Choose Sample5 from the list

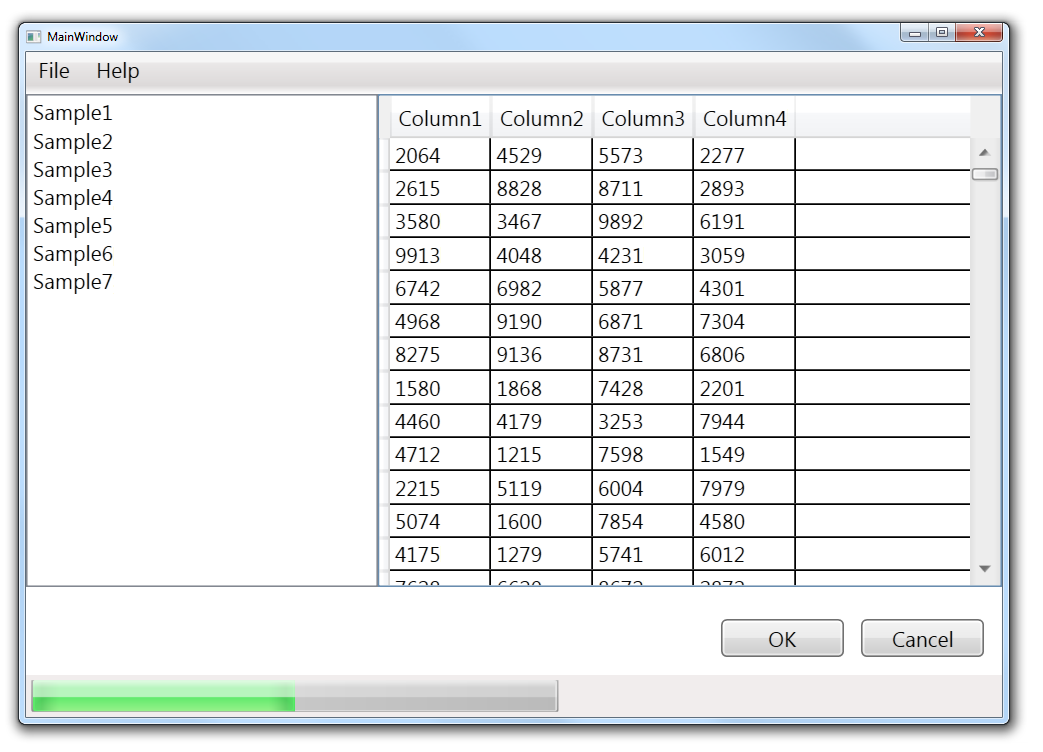73,225
